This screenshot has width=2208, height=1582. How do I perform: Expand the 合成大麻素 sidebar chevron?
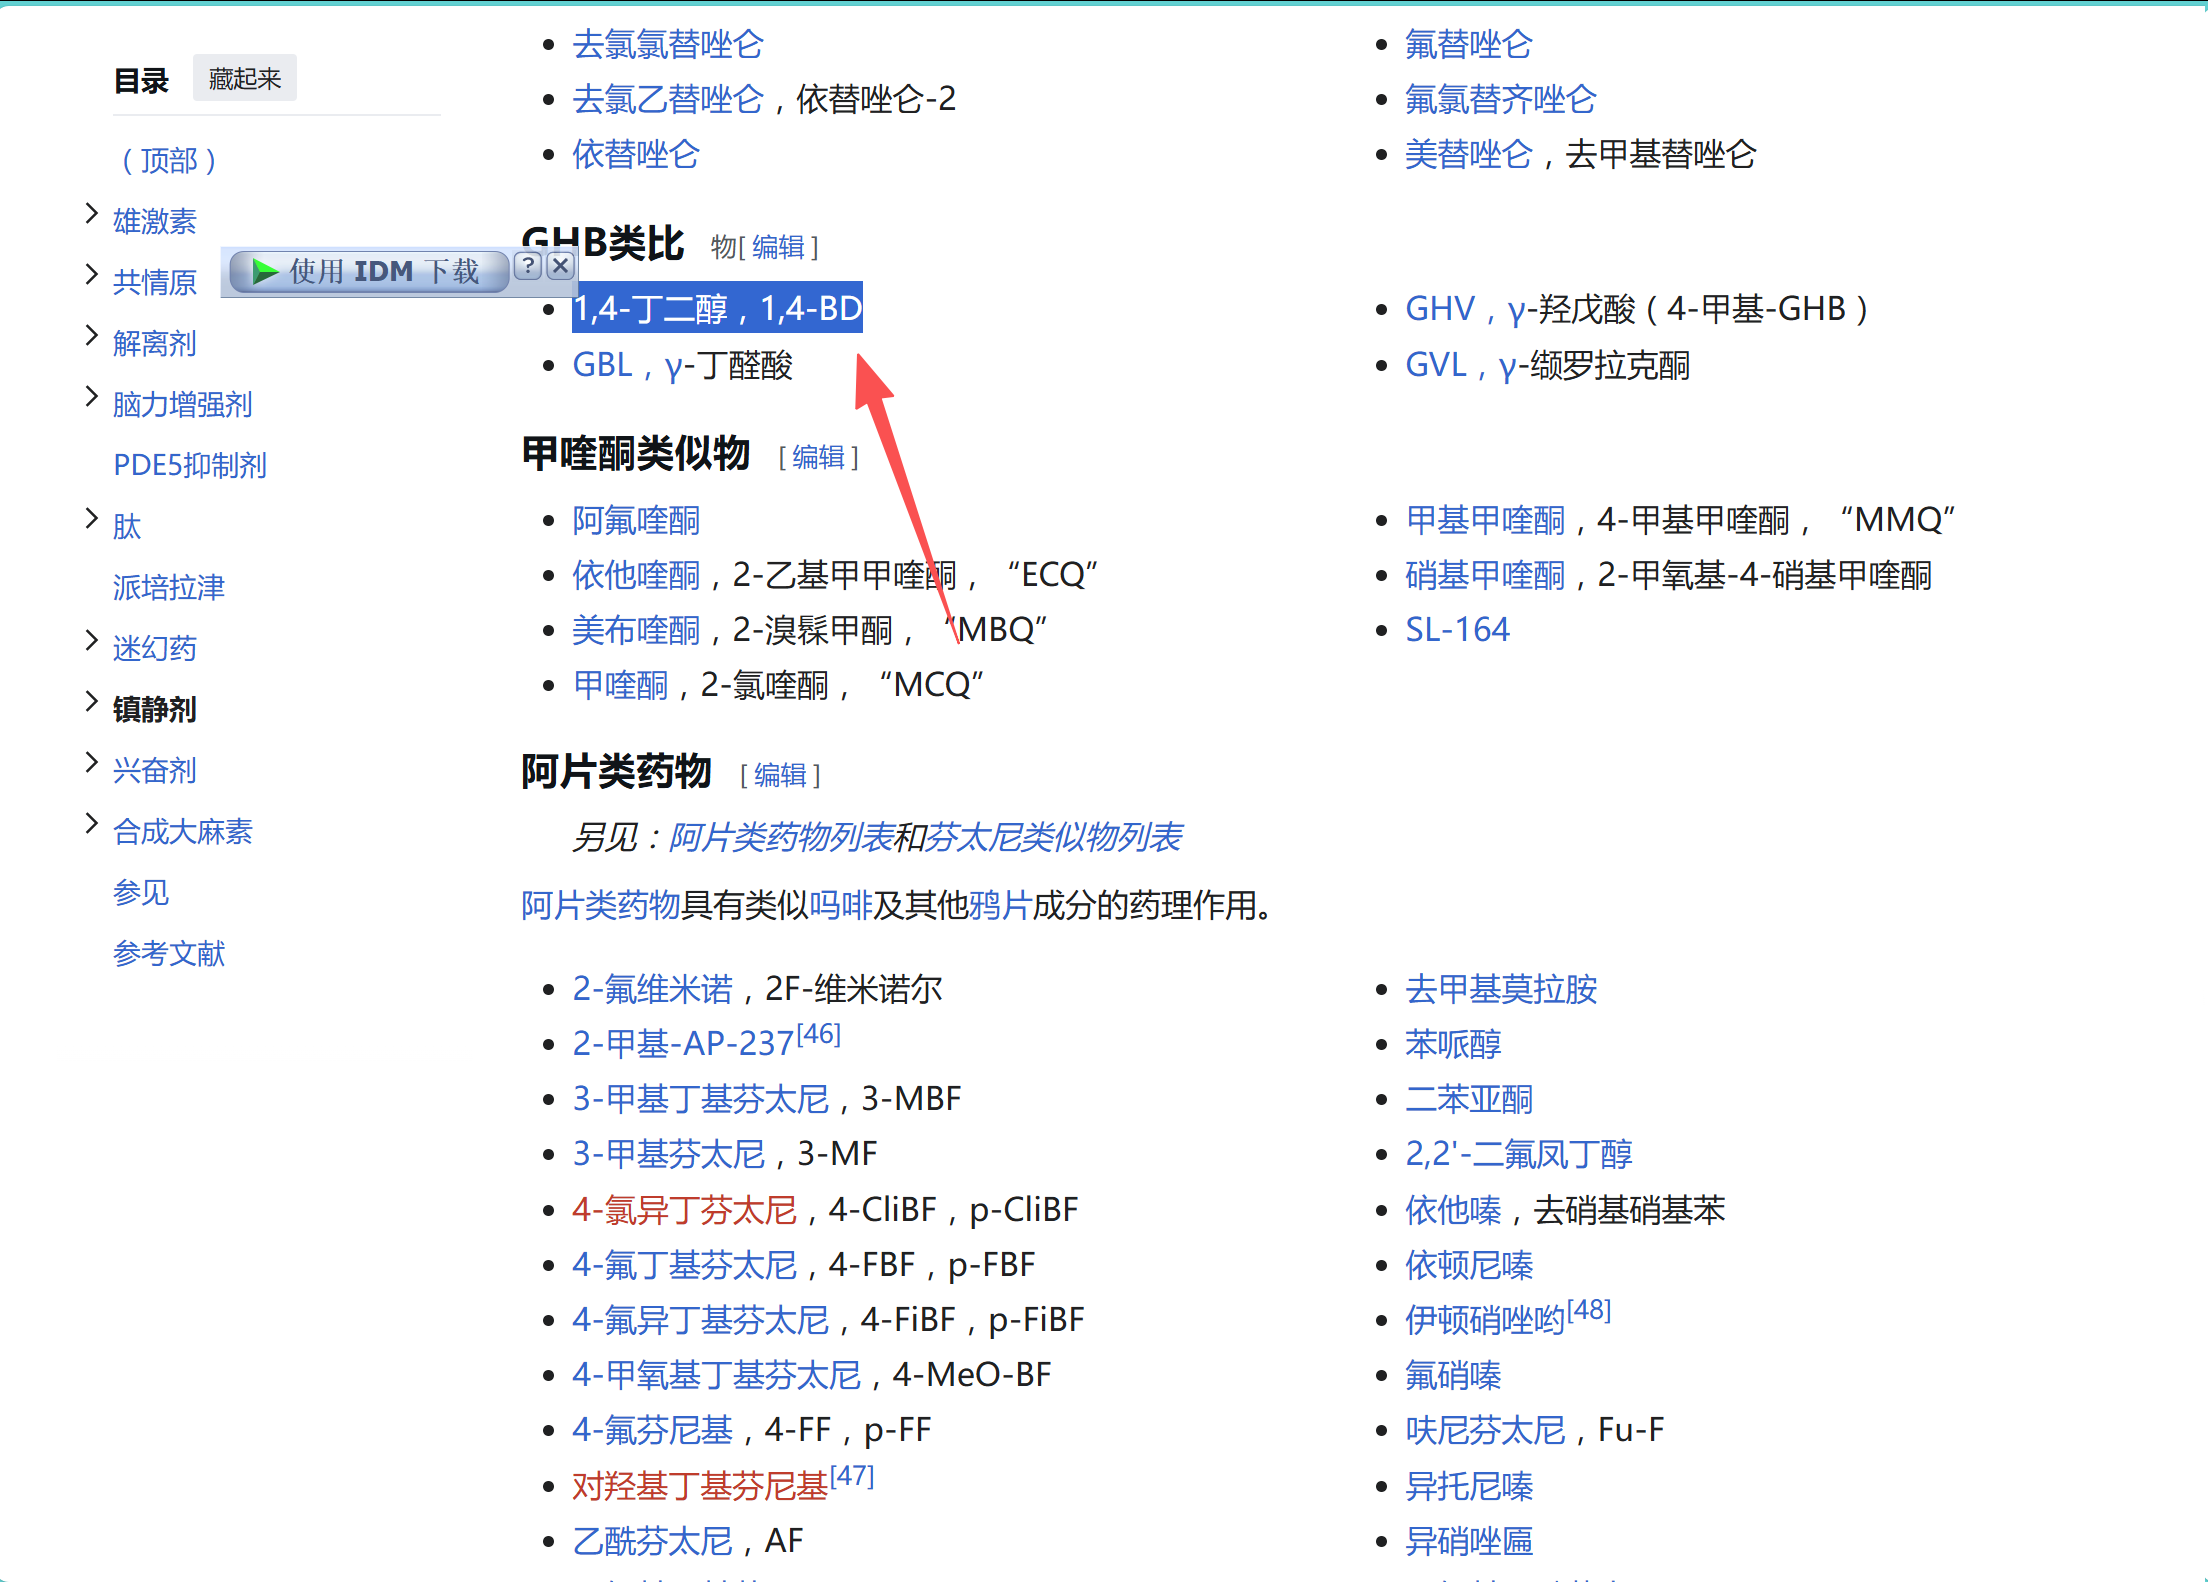[x=91, y=824]
